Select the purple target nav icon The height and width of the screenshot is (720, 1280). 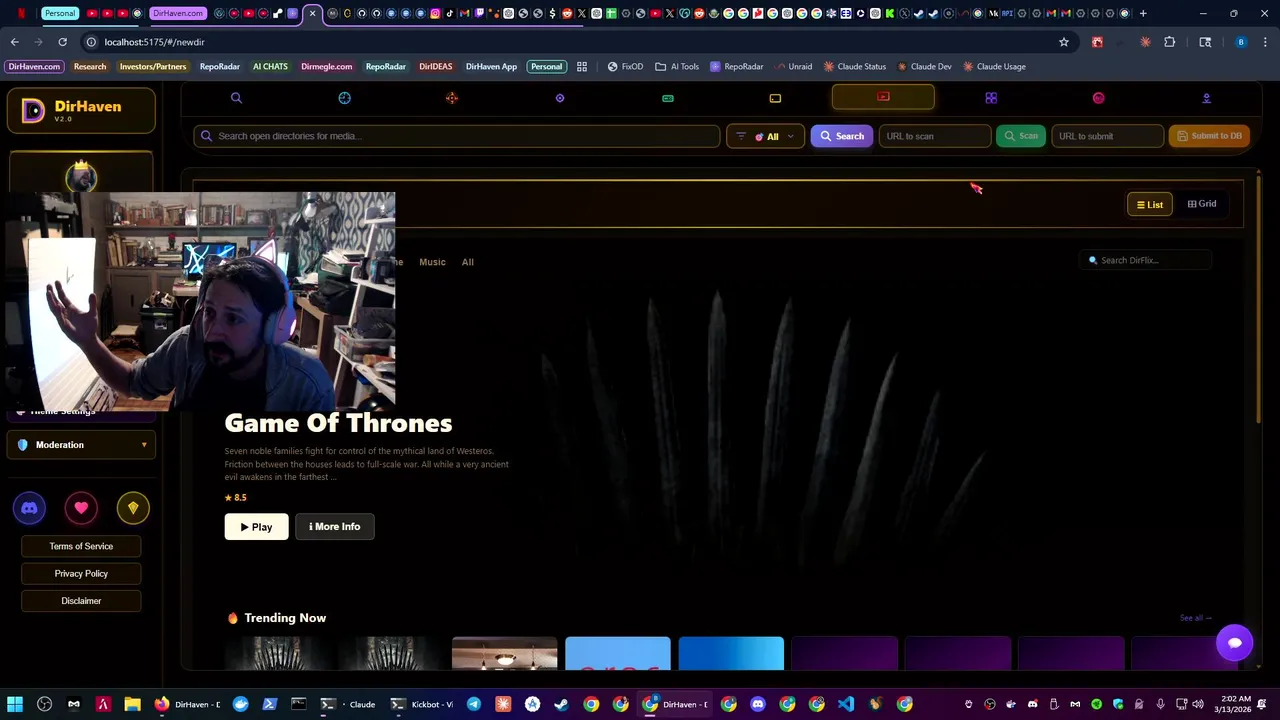560,98
